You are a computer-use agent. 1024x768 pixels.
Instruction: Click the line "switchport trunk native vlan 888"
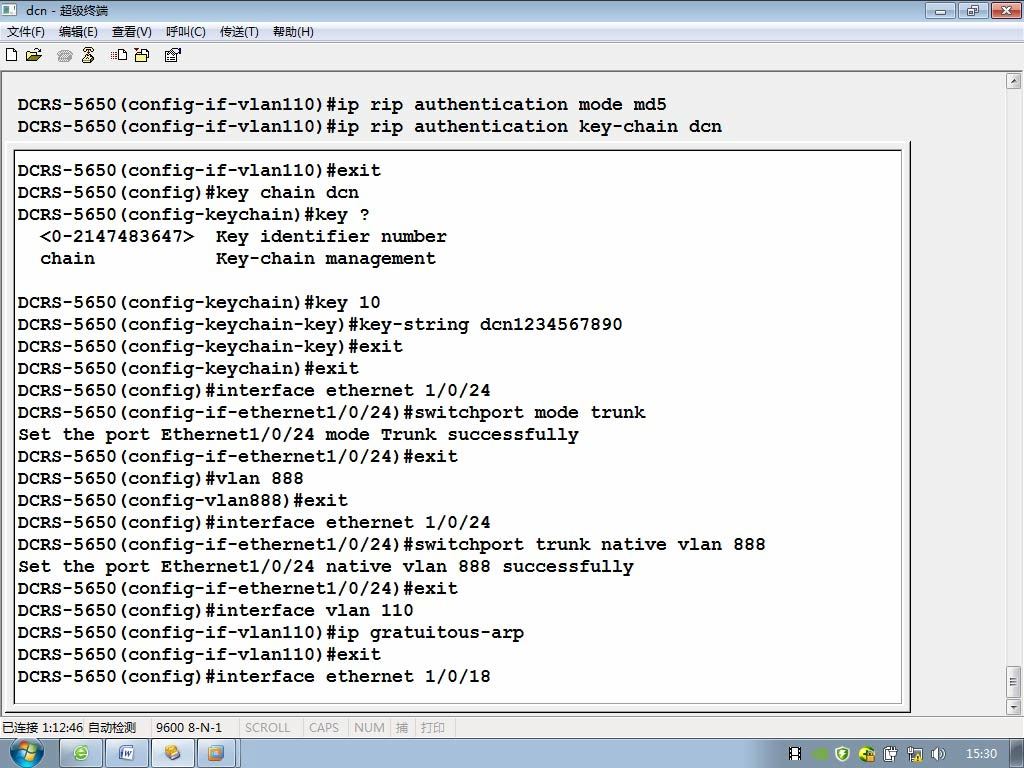point(391,545)
